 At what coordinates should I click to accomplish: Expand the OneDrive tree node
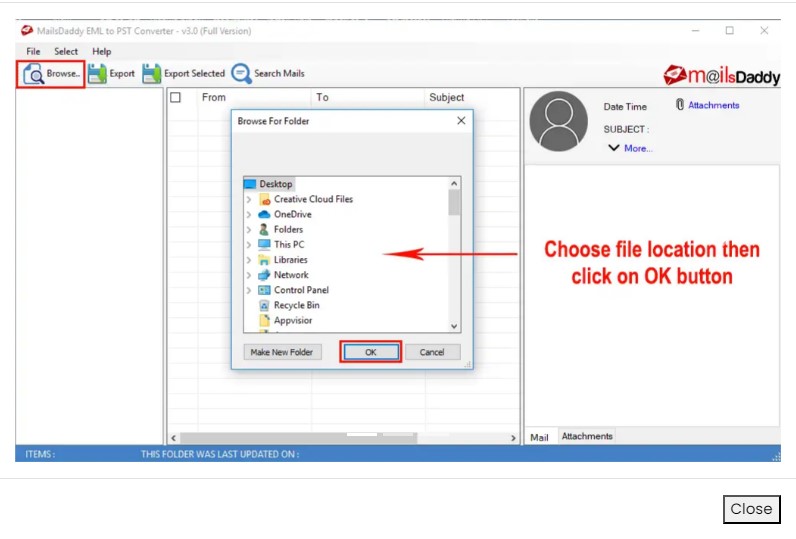click(x=249, y=215)
